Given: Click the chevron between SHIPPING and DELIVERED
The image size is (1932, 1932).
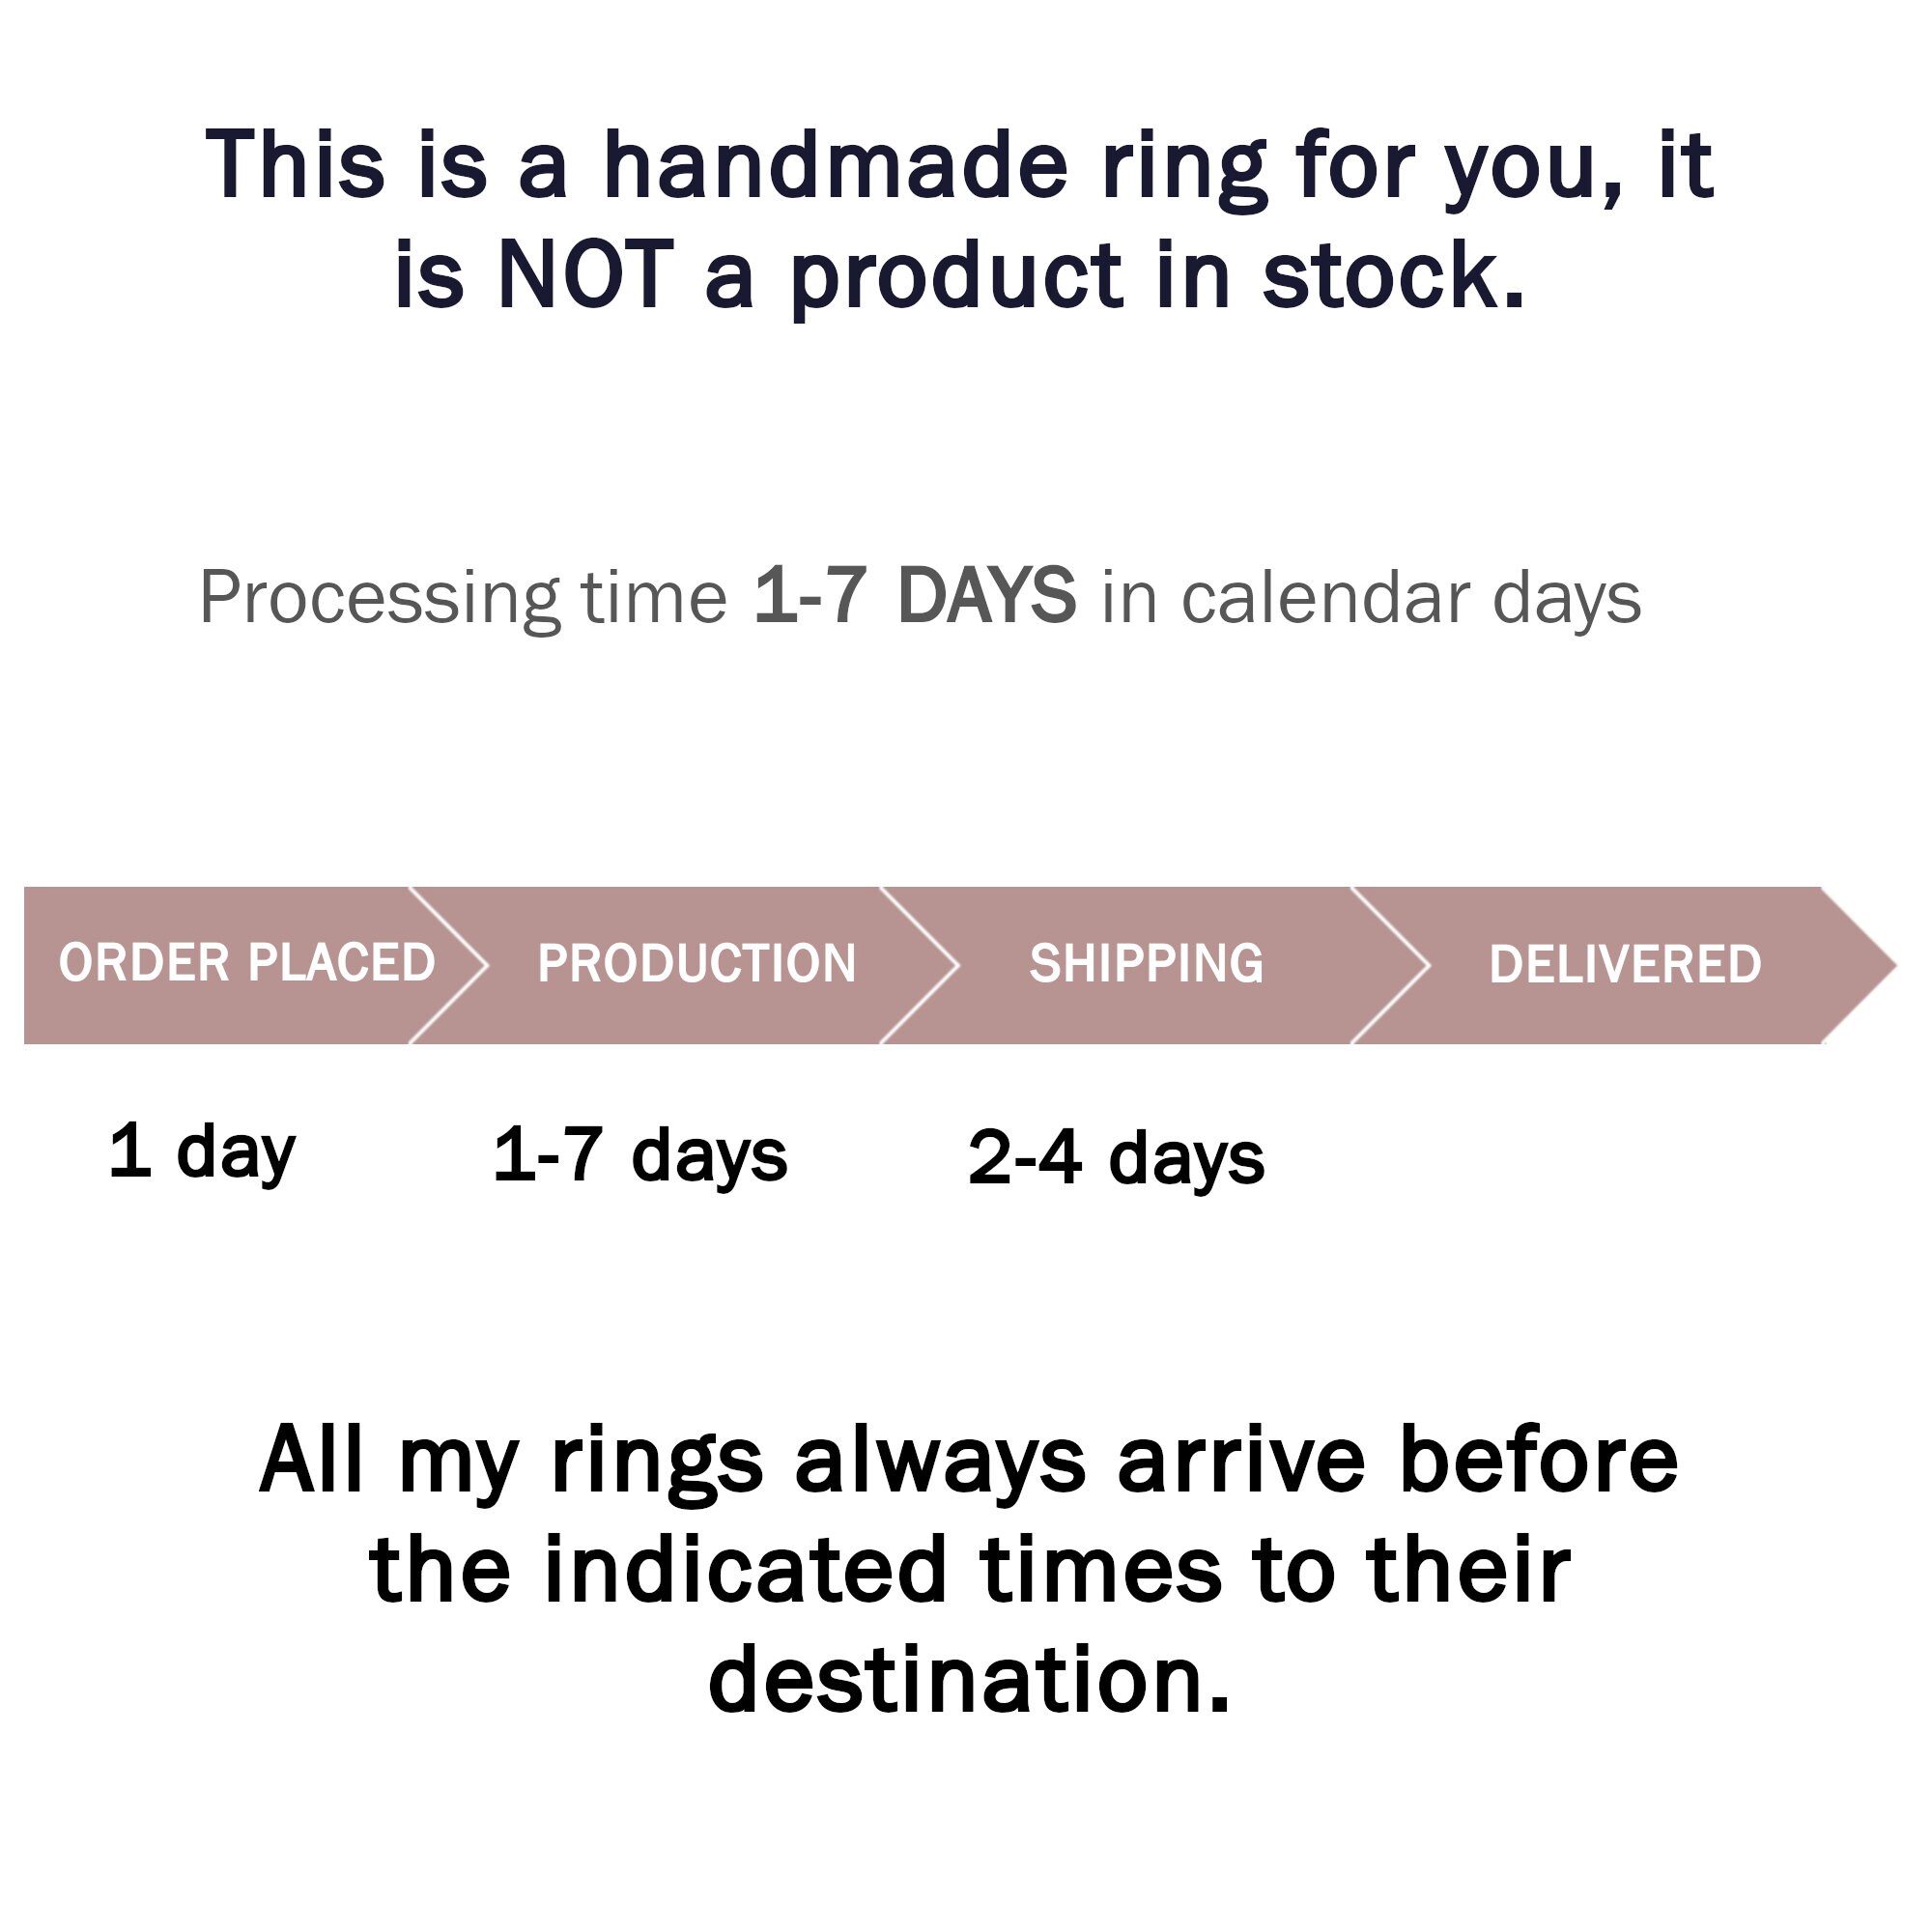Looking at the screenshot, I should coord(1390,965).
